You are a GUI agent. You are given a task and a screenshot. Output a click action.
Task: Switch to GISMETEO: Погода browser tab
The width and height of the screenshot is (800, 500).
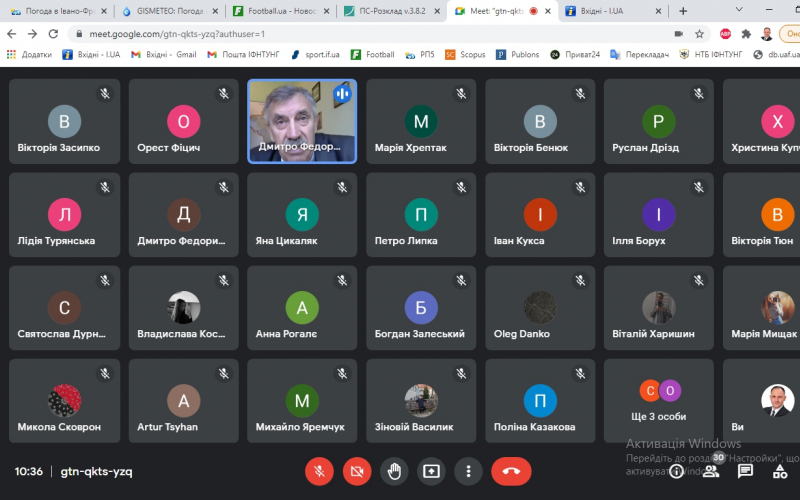[170, 11]
